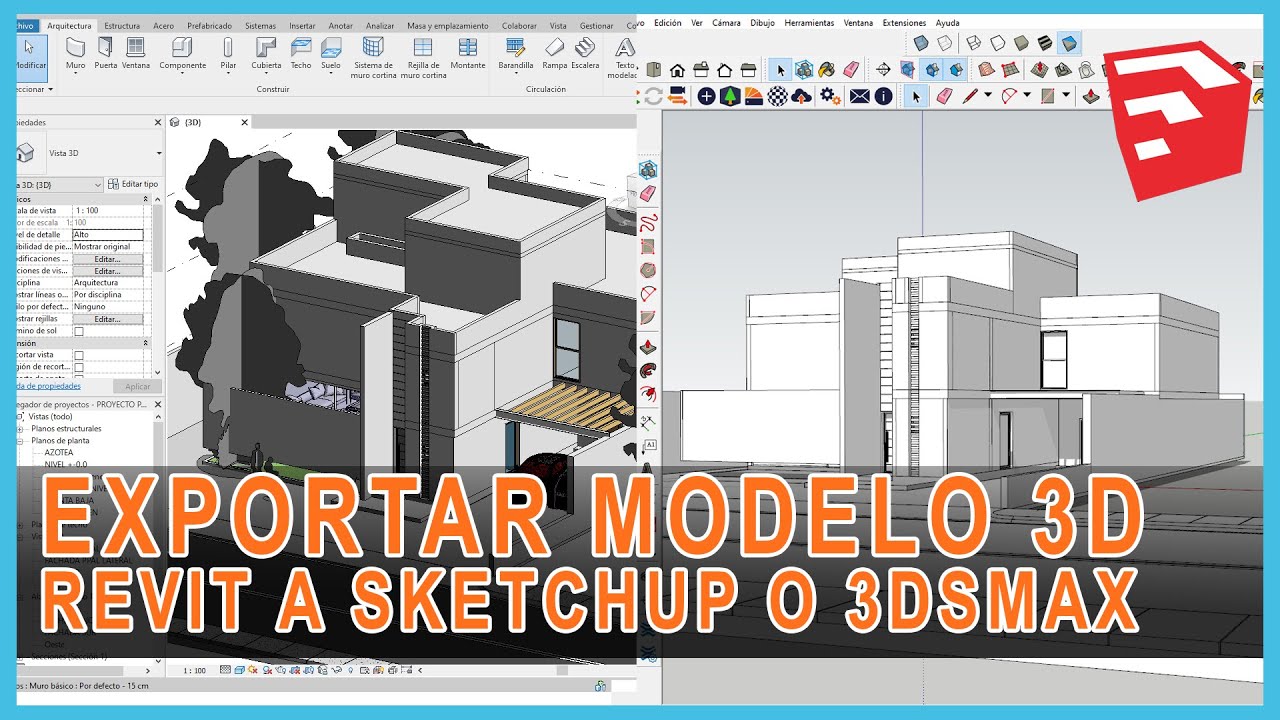
Task: Click the Aplicar button
Action: pos(137,386)
